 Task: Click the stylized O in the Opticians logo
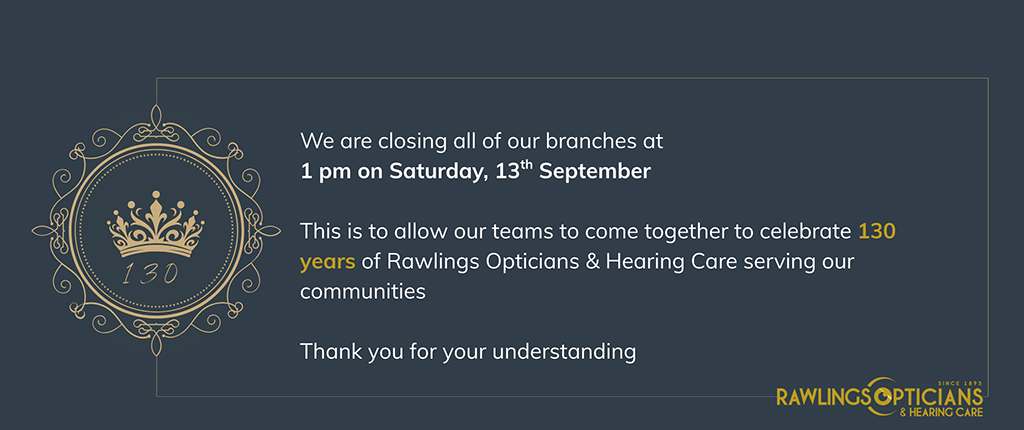pos(884,397)
